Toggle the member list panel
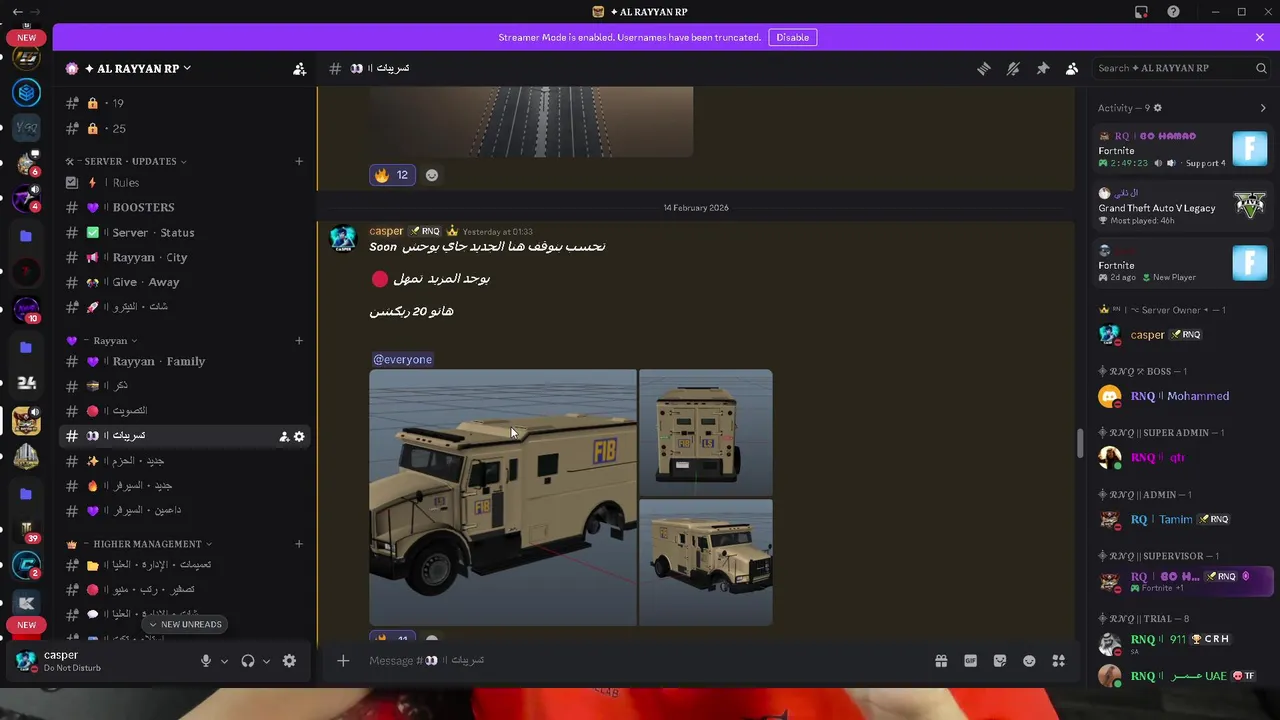This screenshot has width=1280, height=720. tap(1072, 68)
